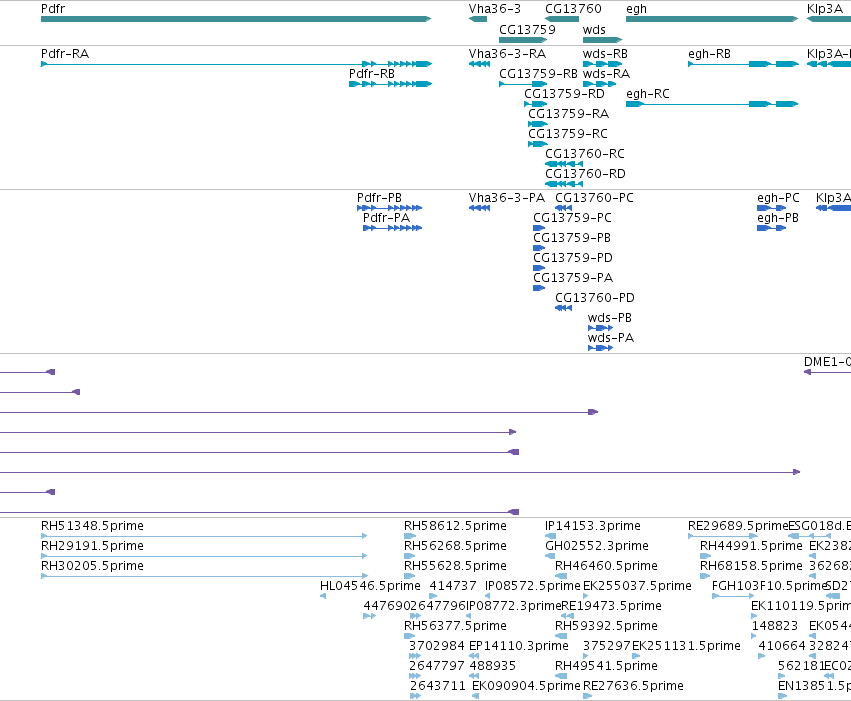
Task: Open the CG13759-PC protein
Action: point(539,228)
